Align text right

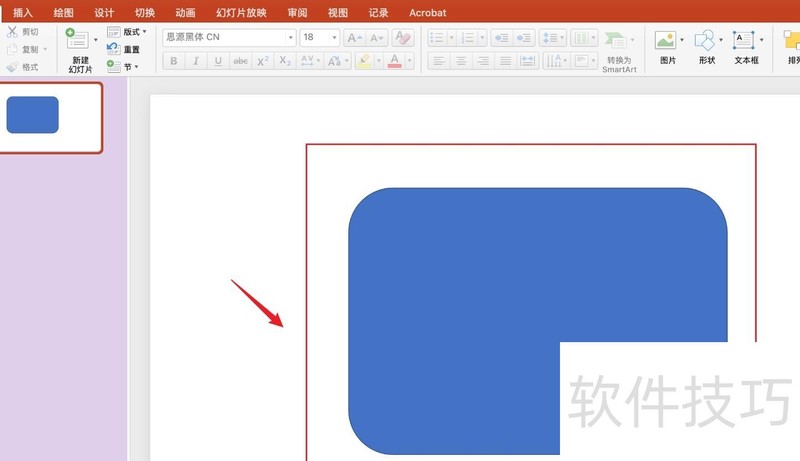483,61
